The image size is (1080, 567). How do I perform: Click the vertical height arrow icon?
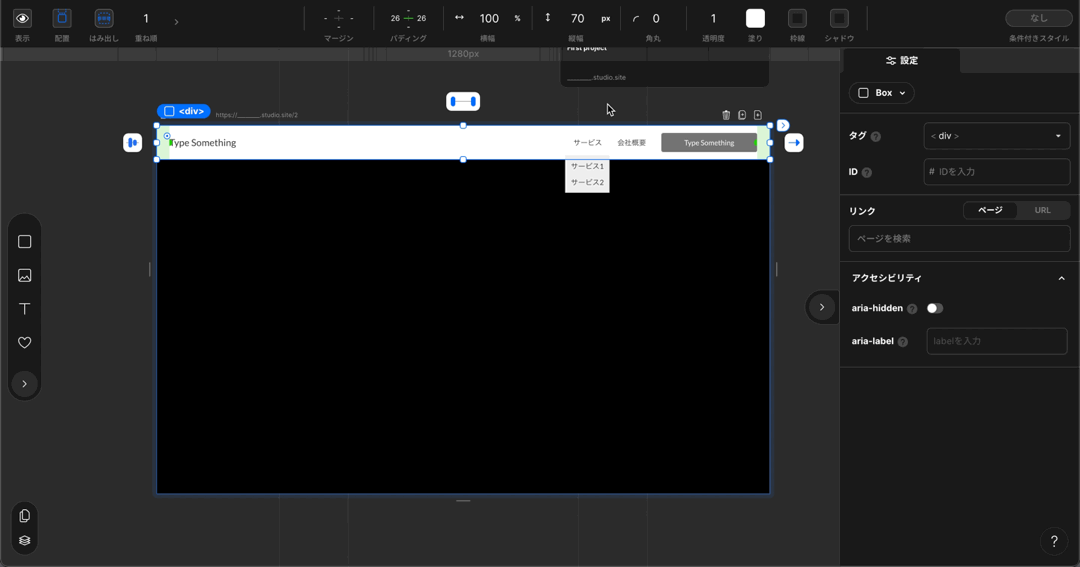pyautogui.click(x=548, y=18)
